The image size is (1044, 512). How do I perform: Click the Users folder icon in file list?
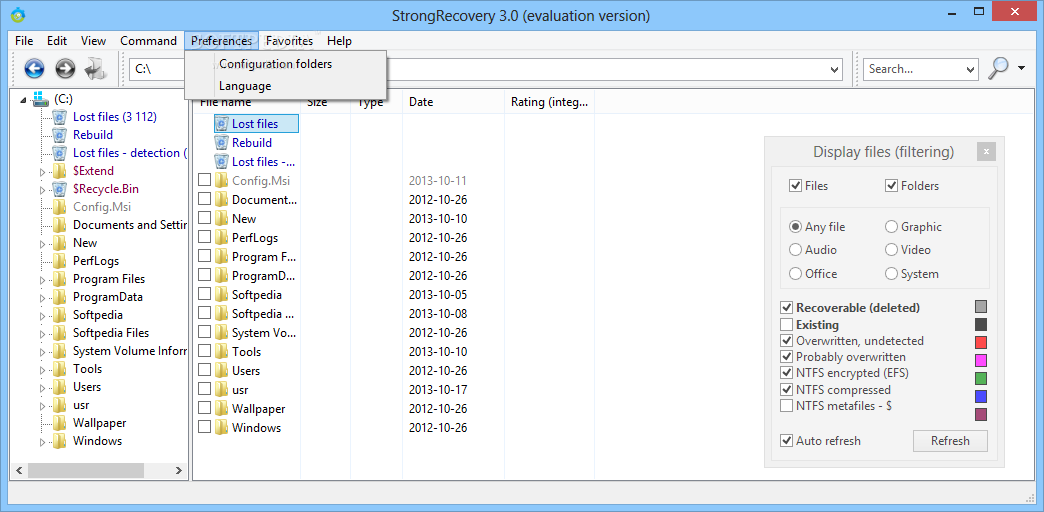pos(222,371)
